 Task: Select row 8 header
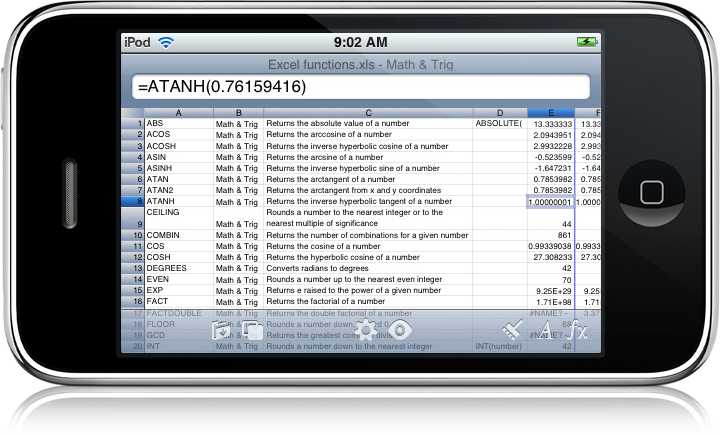[x=132, y=202]
